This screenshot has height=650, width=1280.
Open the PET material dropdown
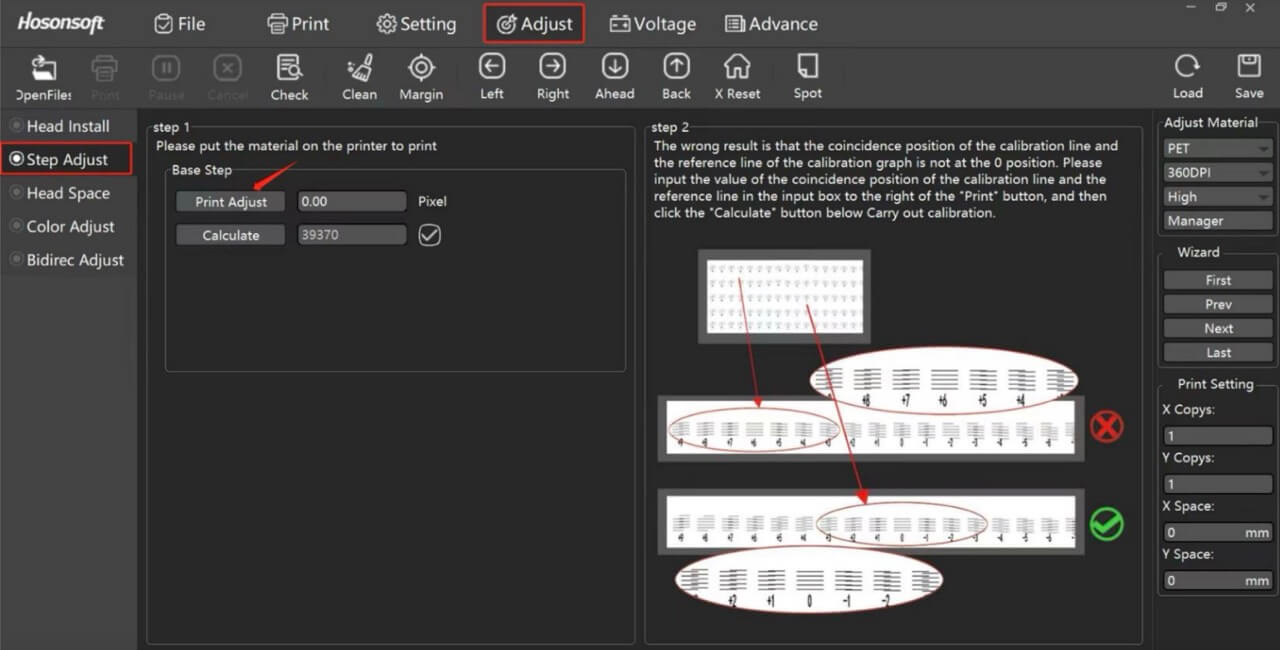pyautogui.click(x=1217, y=149)
